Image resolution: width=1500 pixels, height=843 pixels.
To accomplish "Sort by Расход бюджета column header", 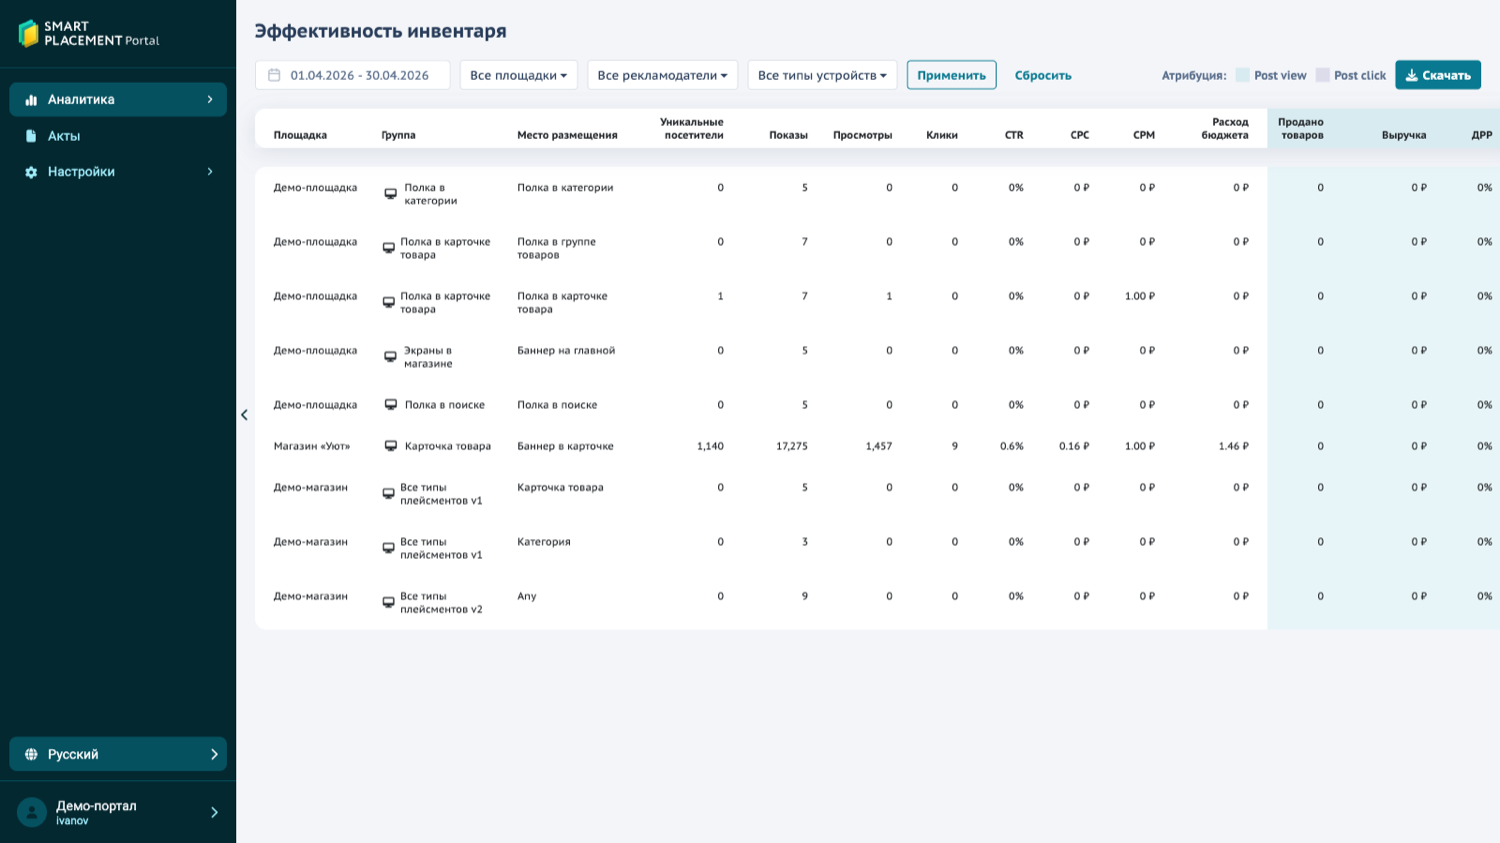I will click(x=1225, y=128).
